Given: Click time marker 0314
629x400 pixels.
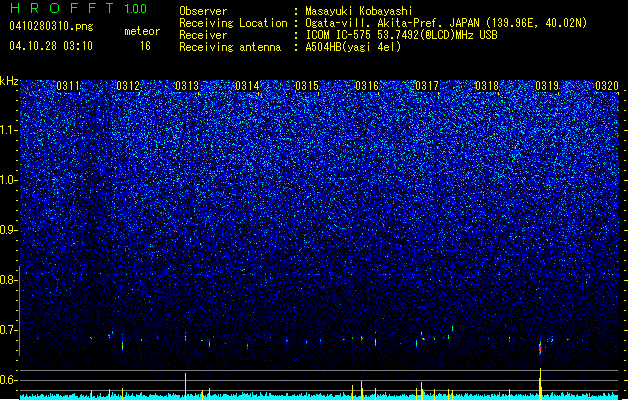Looking at the screenshot, I should pos(247,86).
